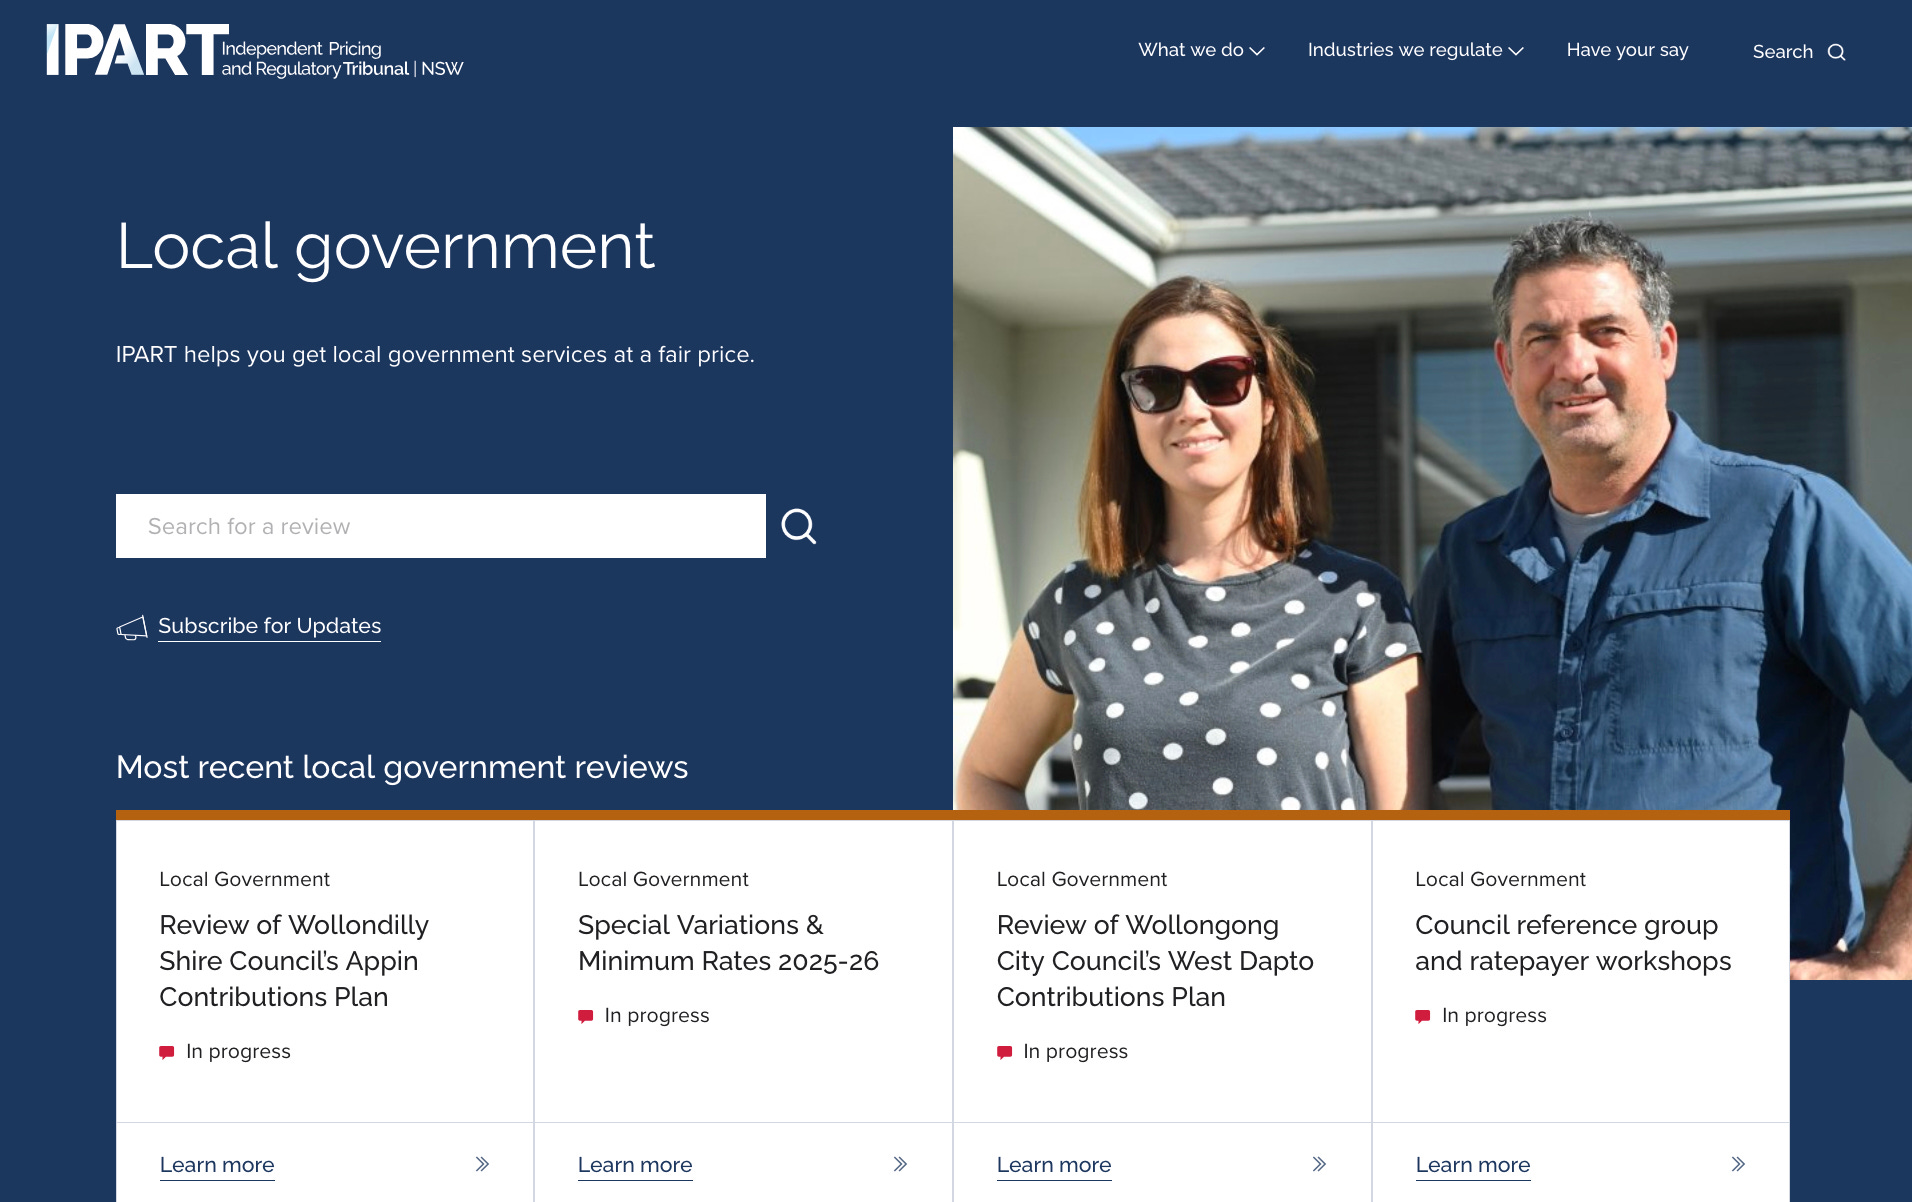Click the hero photo of the couple

(x=1432, y=468)
